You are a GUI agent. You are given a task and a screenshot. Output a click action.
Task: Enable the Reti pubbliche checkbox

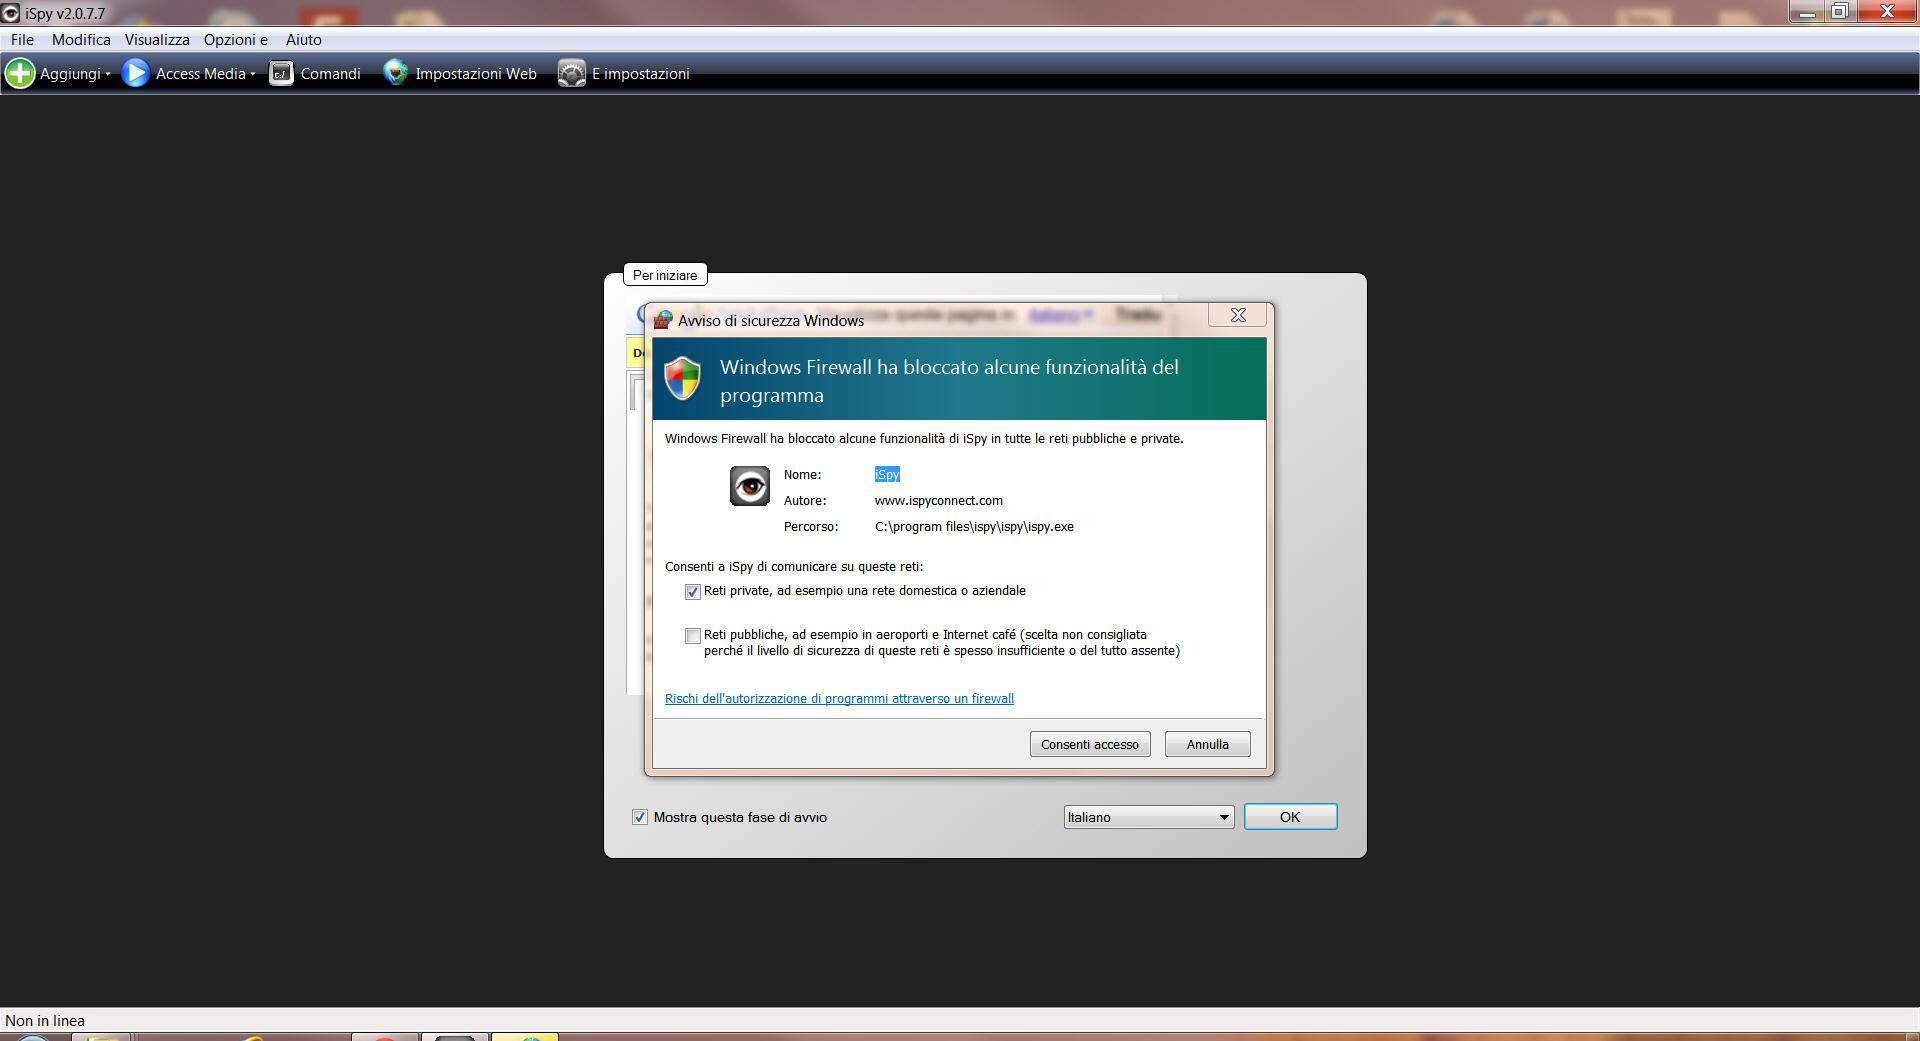click(x=692, y=636)
